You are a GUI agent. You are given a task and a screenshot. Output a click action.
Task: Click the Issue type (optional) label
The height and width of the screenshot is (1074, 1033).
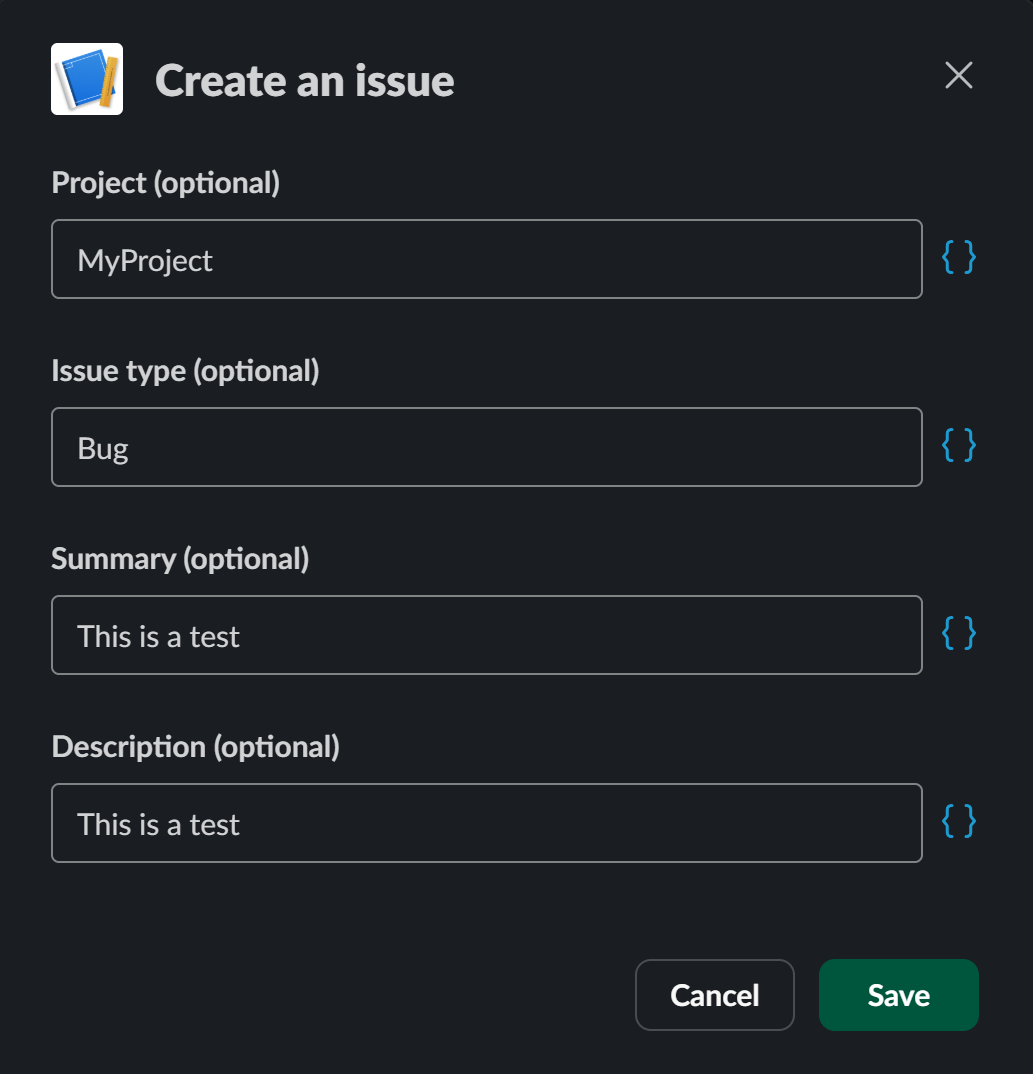coord(185,371)
